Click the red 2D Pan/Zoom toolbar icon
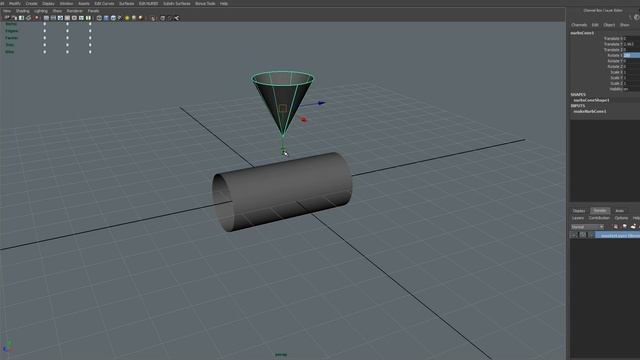 tap(36, 18)
